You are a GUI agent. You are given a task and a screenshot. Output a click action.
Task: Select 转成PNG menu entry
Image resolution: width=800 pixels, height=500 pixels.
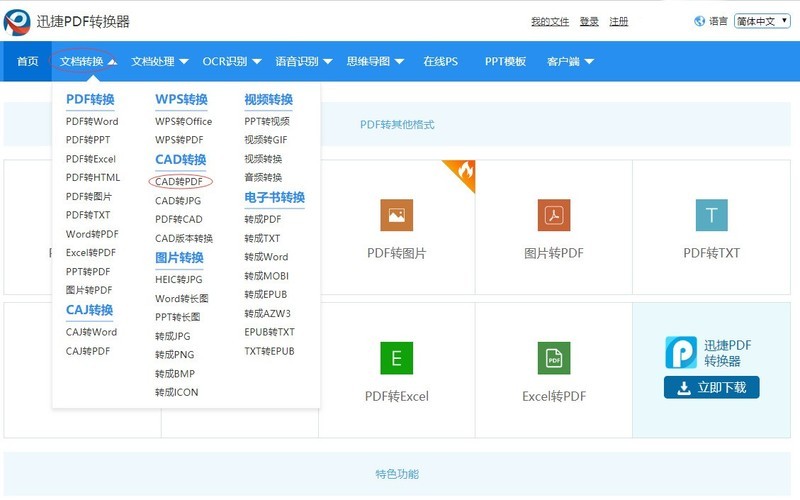coord(174,355)
